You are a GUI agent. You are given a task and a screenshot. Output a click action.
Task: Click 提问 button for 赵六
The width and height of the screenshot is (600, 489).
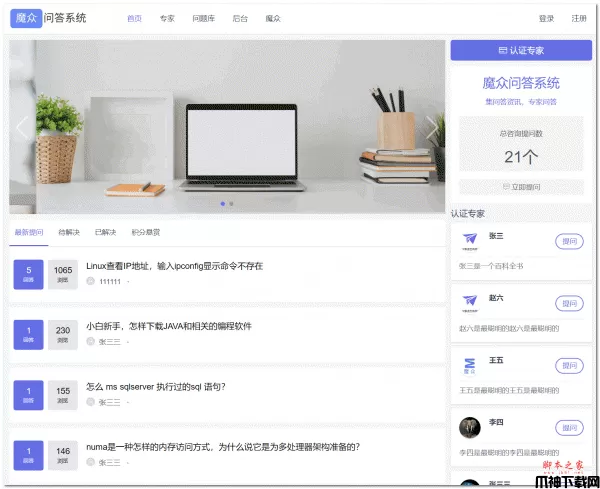coord(569,303)
